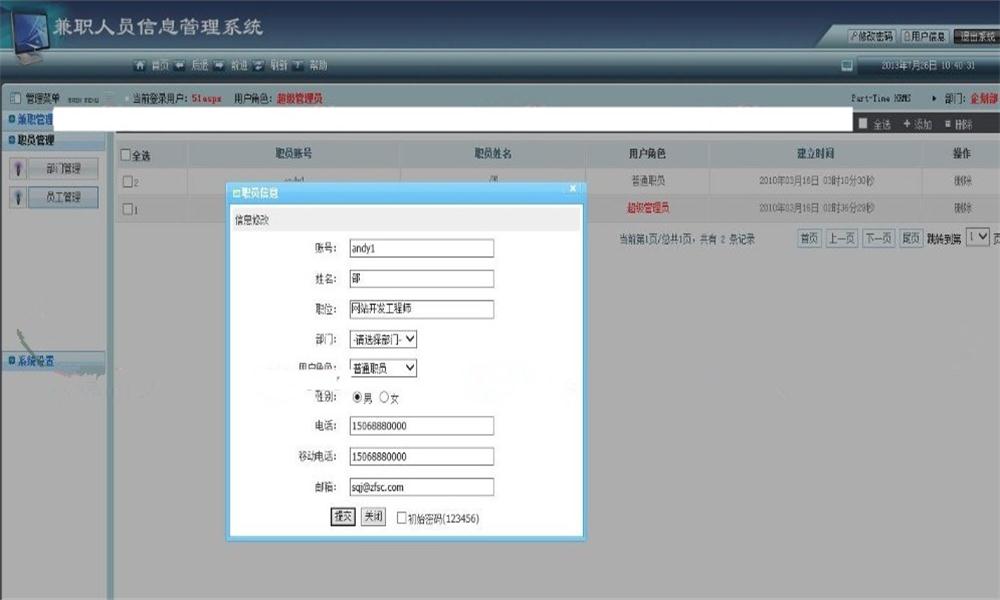Enable the 初始密码(123456) checkbox
The image size is (1000, 600).
point(402,518)
